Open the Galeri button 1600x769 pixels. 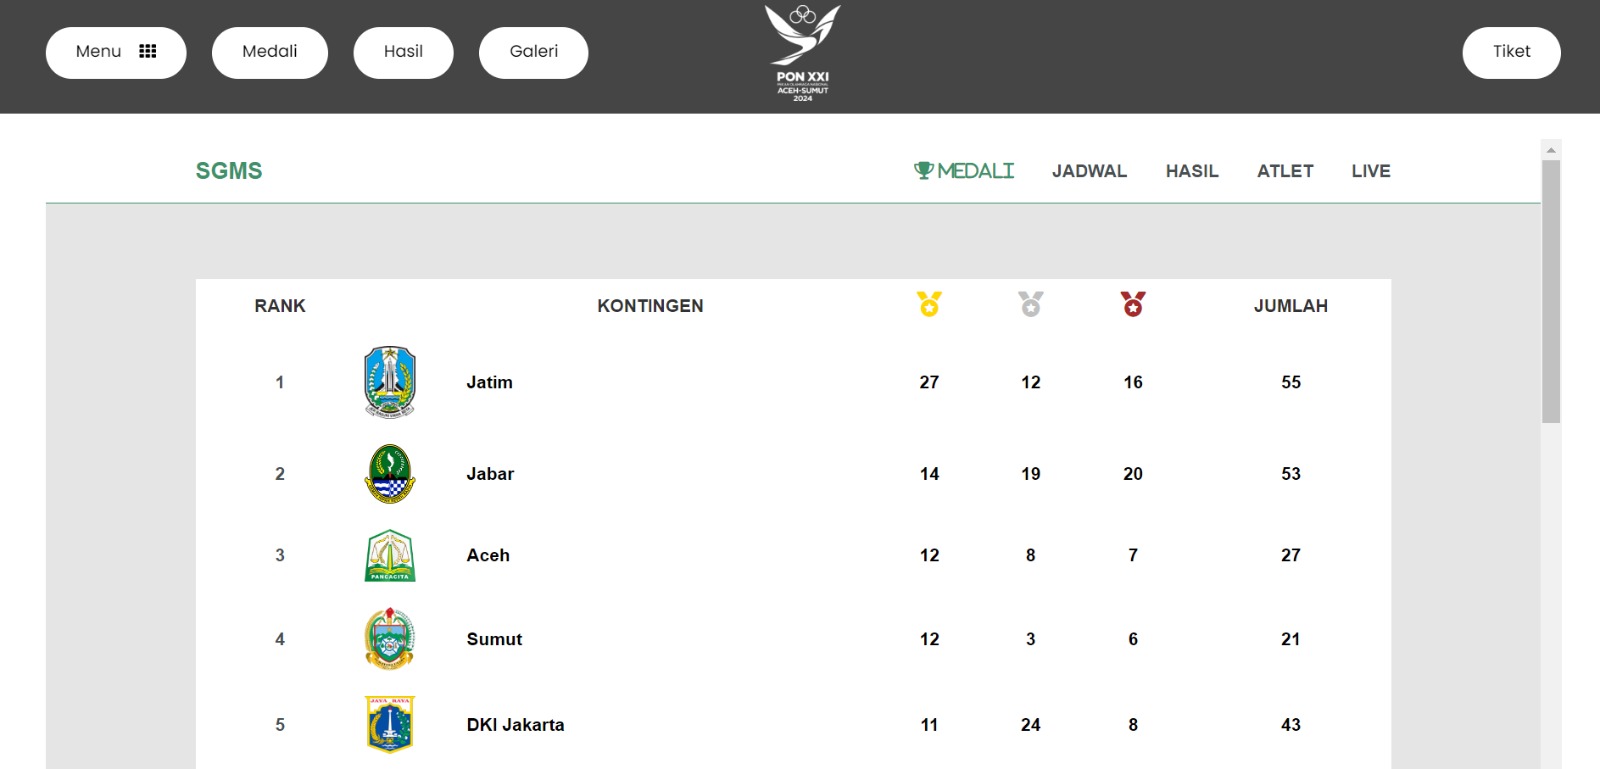pos(534,52)
